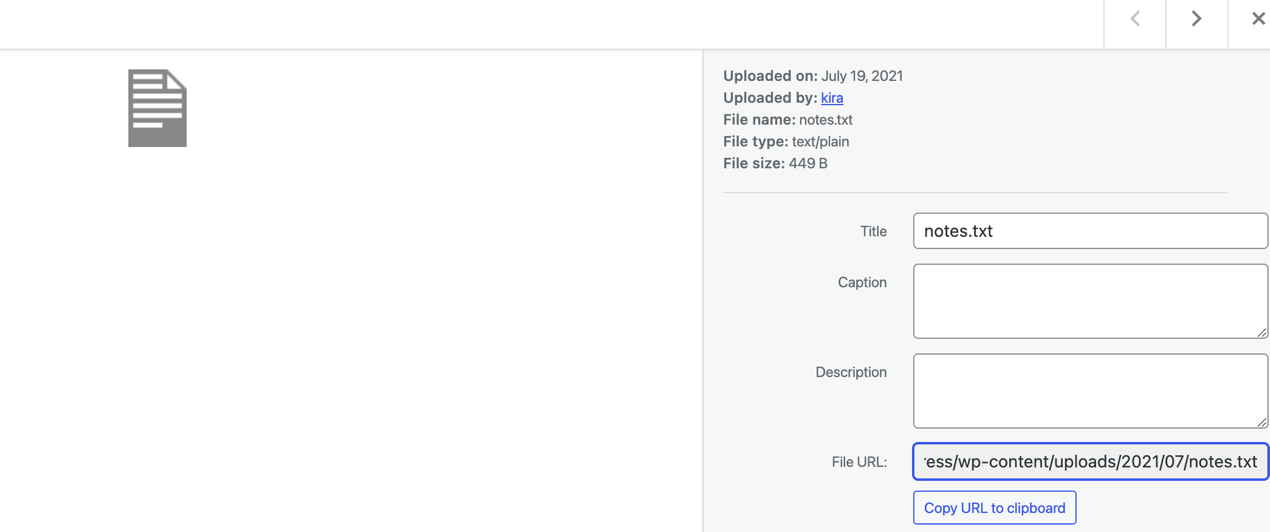The height and width of the screenshot is (532, 1270).
Task: Open the uploader profile link kira
Action: coord(832,98)
